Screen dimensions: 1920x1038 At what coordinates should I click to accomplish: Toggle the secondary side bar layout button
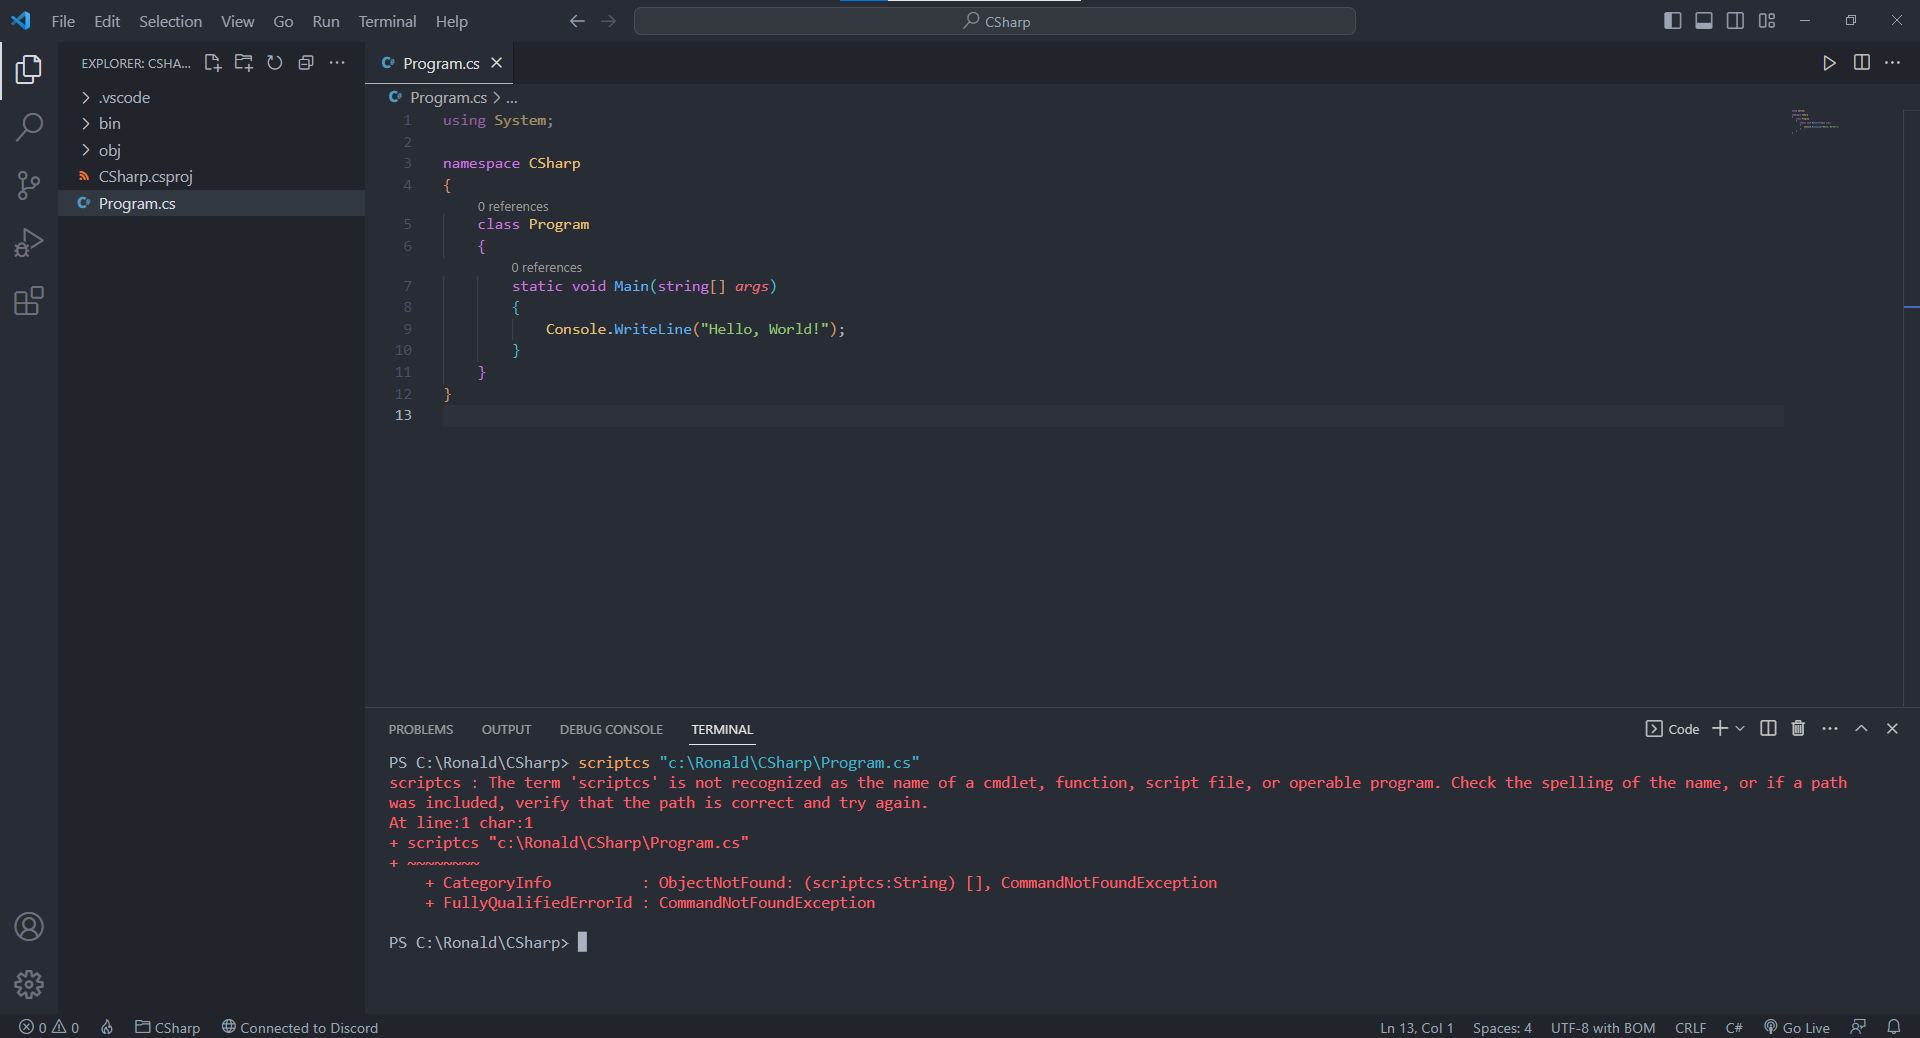tap(1735, 21)
